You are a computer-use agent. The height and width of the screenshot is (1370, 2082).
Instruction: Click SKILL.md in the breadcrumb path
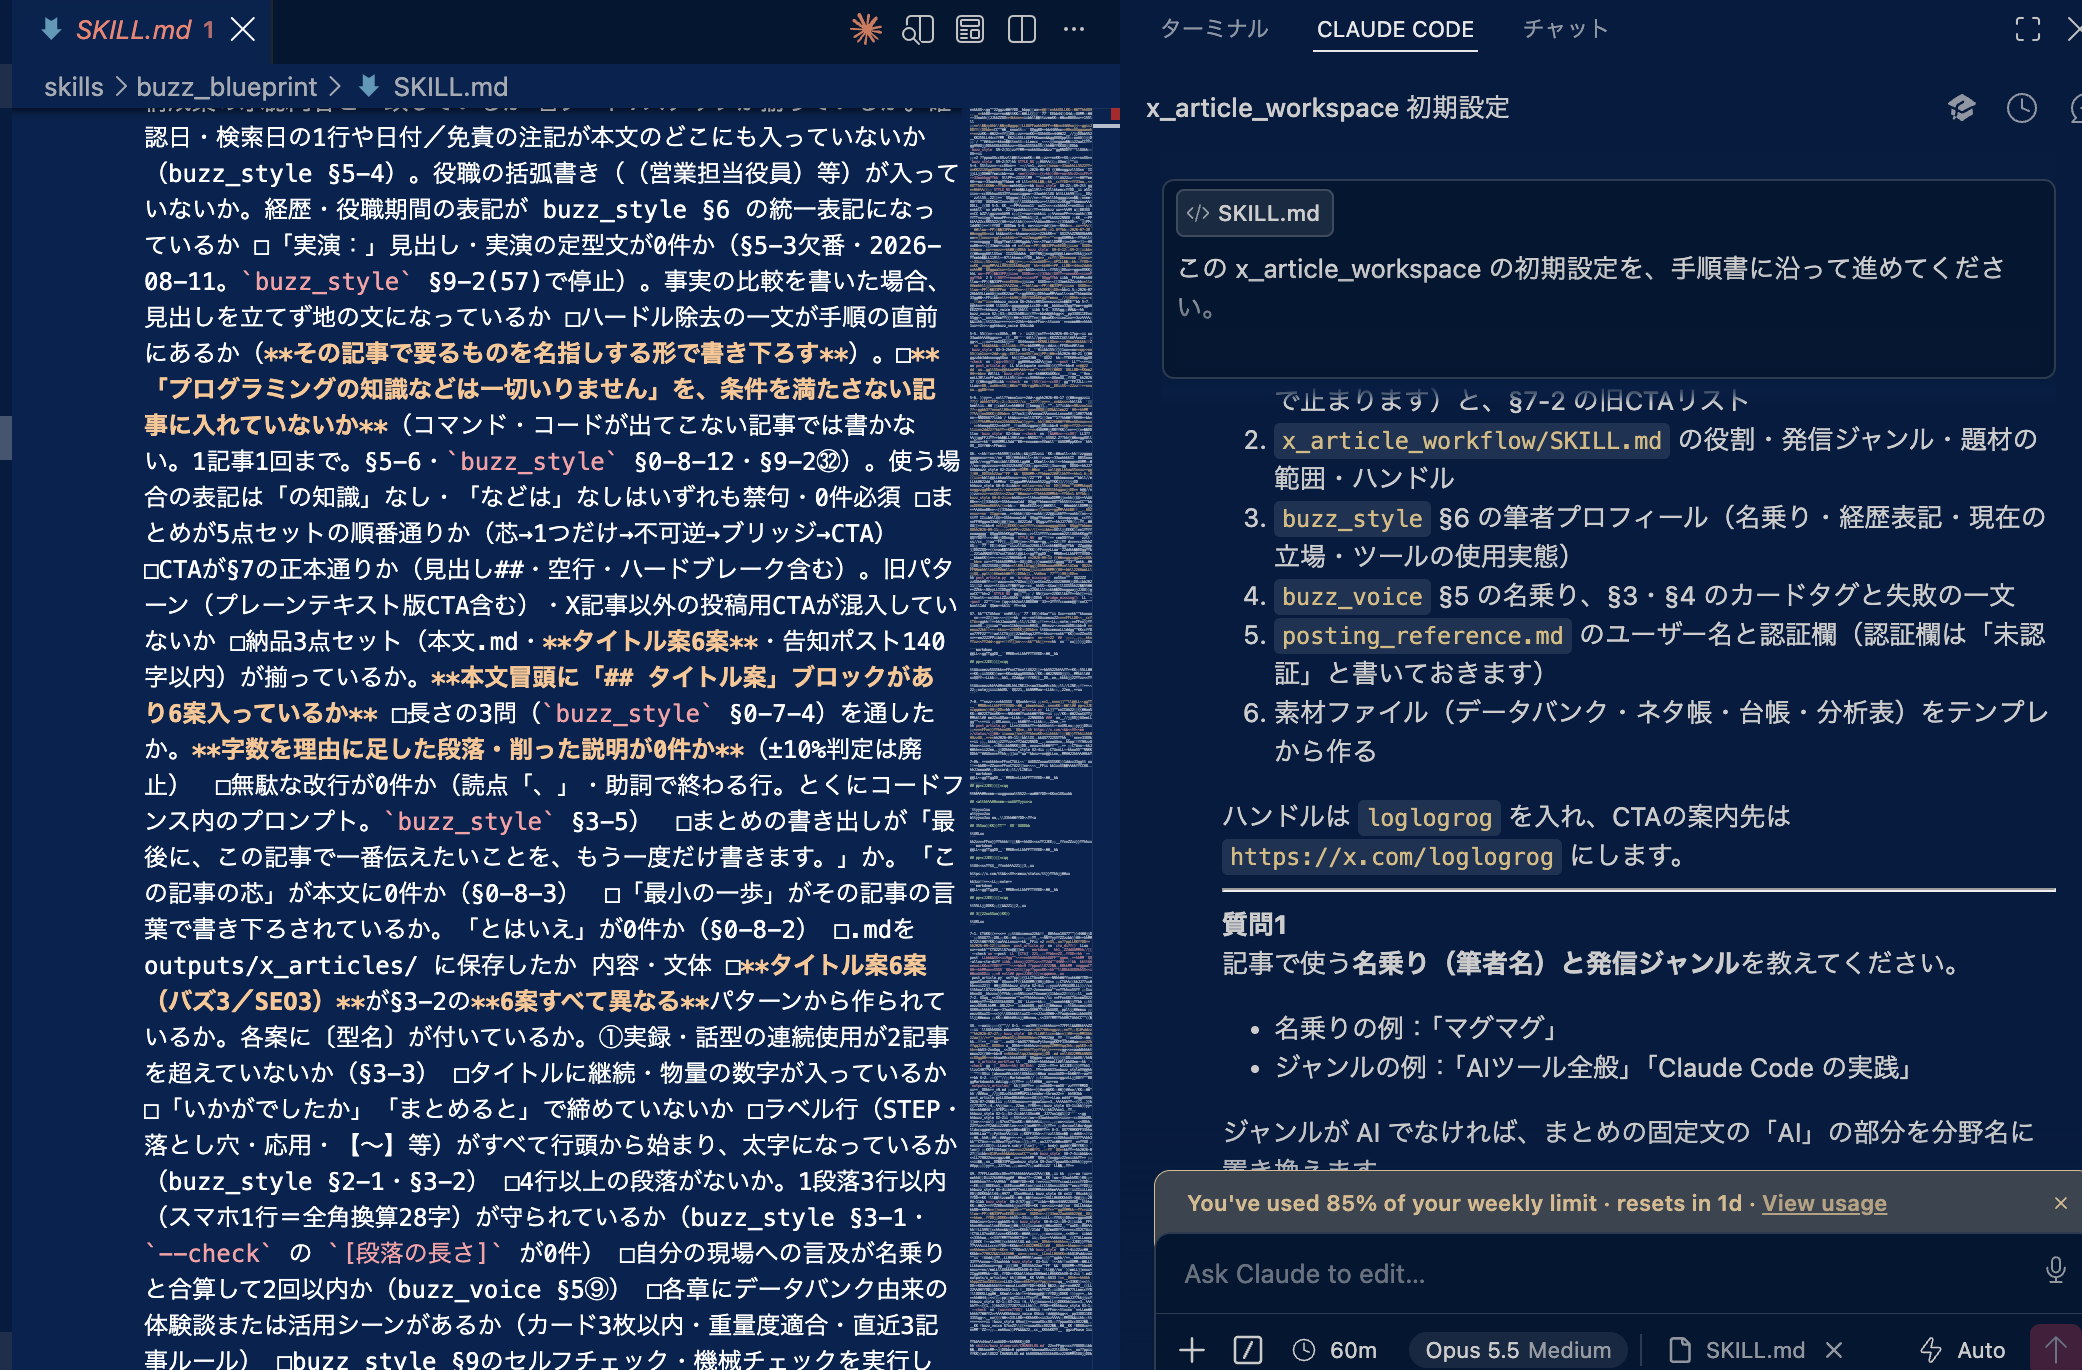coord(450,87)
